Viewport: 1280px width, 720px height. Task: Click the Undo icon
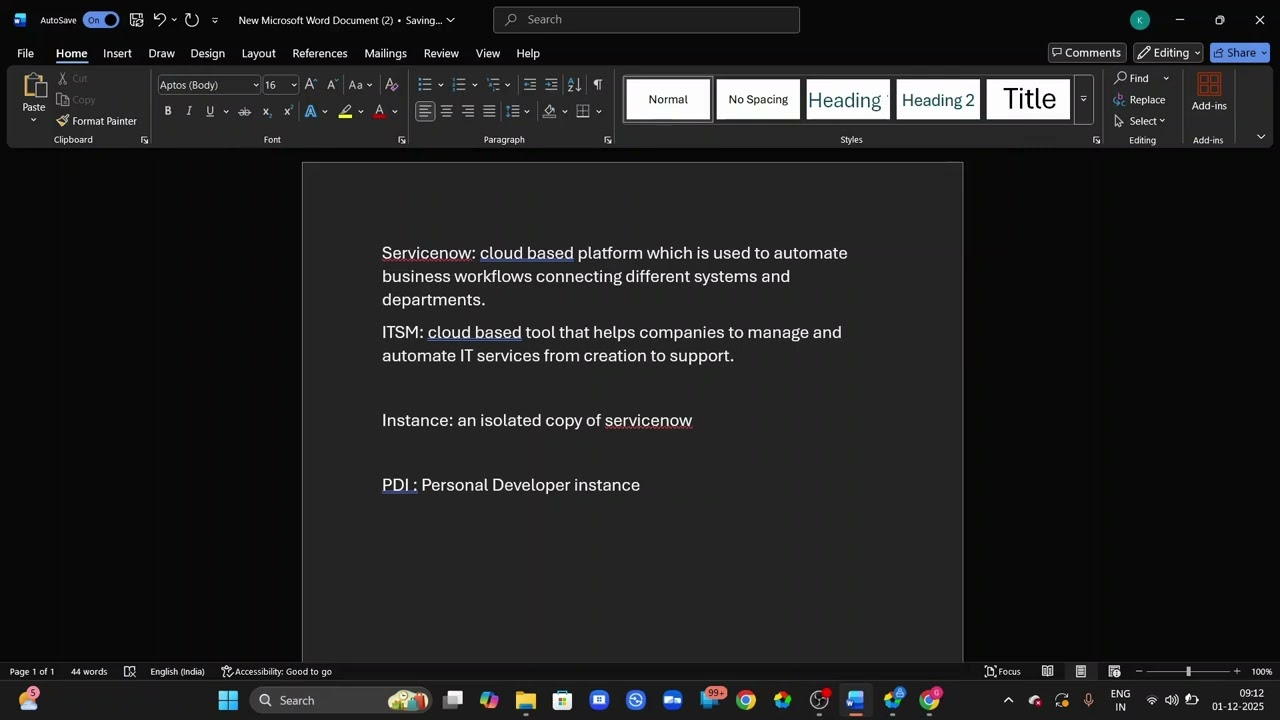[x=159, y=20]
